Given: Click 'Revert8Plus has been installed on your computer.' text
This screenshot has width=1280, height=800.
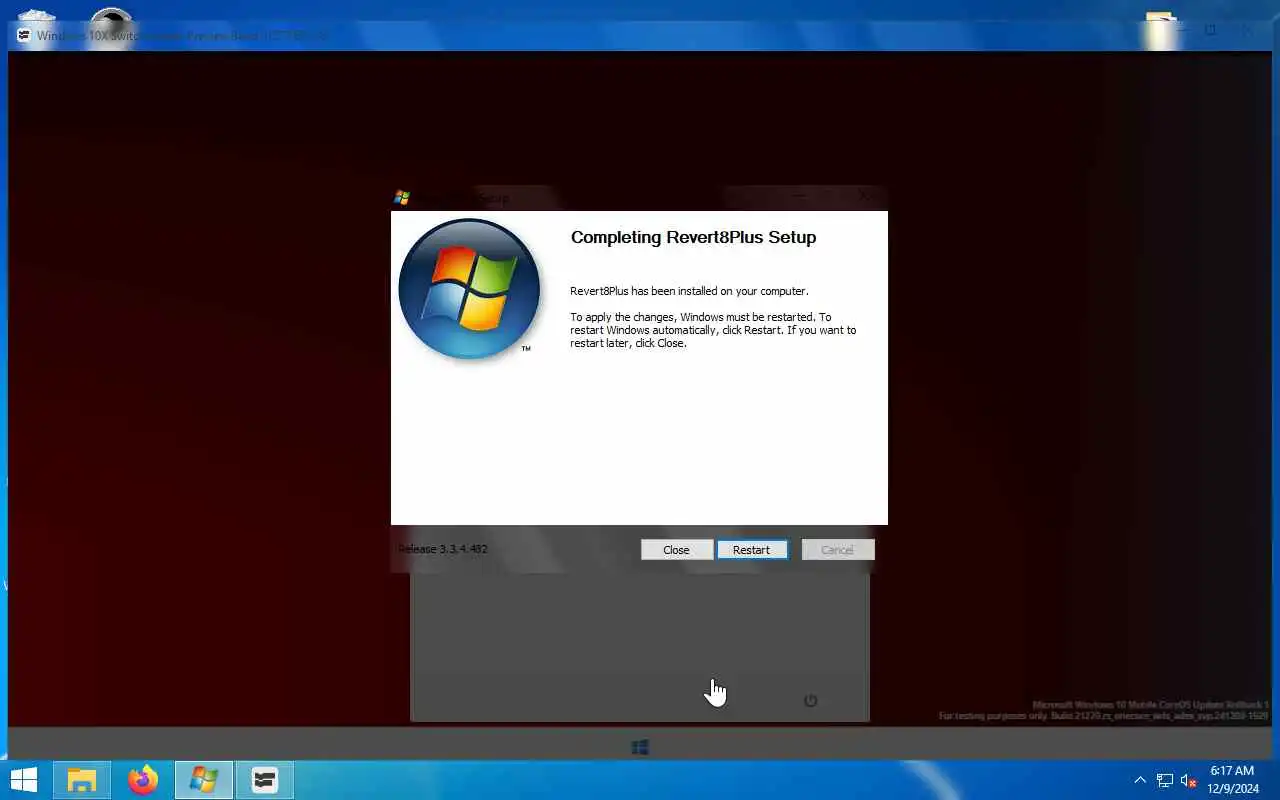Looking at the screenshot, I should (689, 292).
